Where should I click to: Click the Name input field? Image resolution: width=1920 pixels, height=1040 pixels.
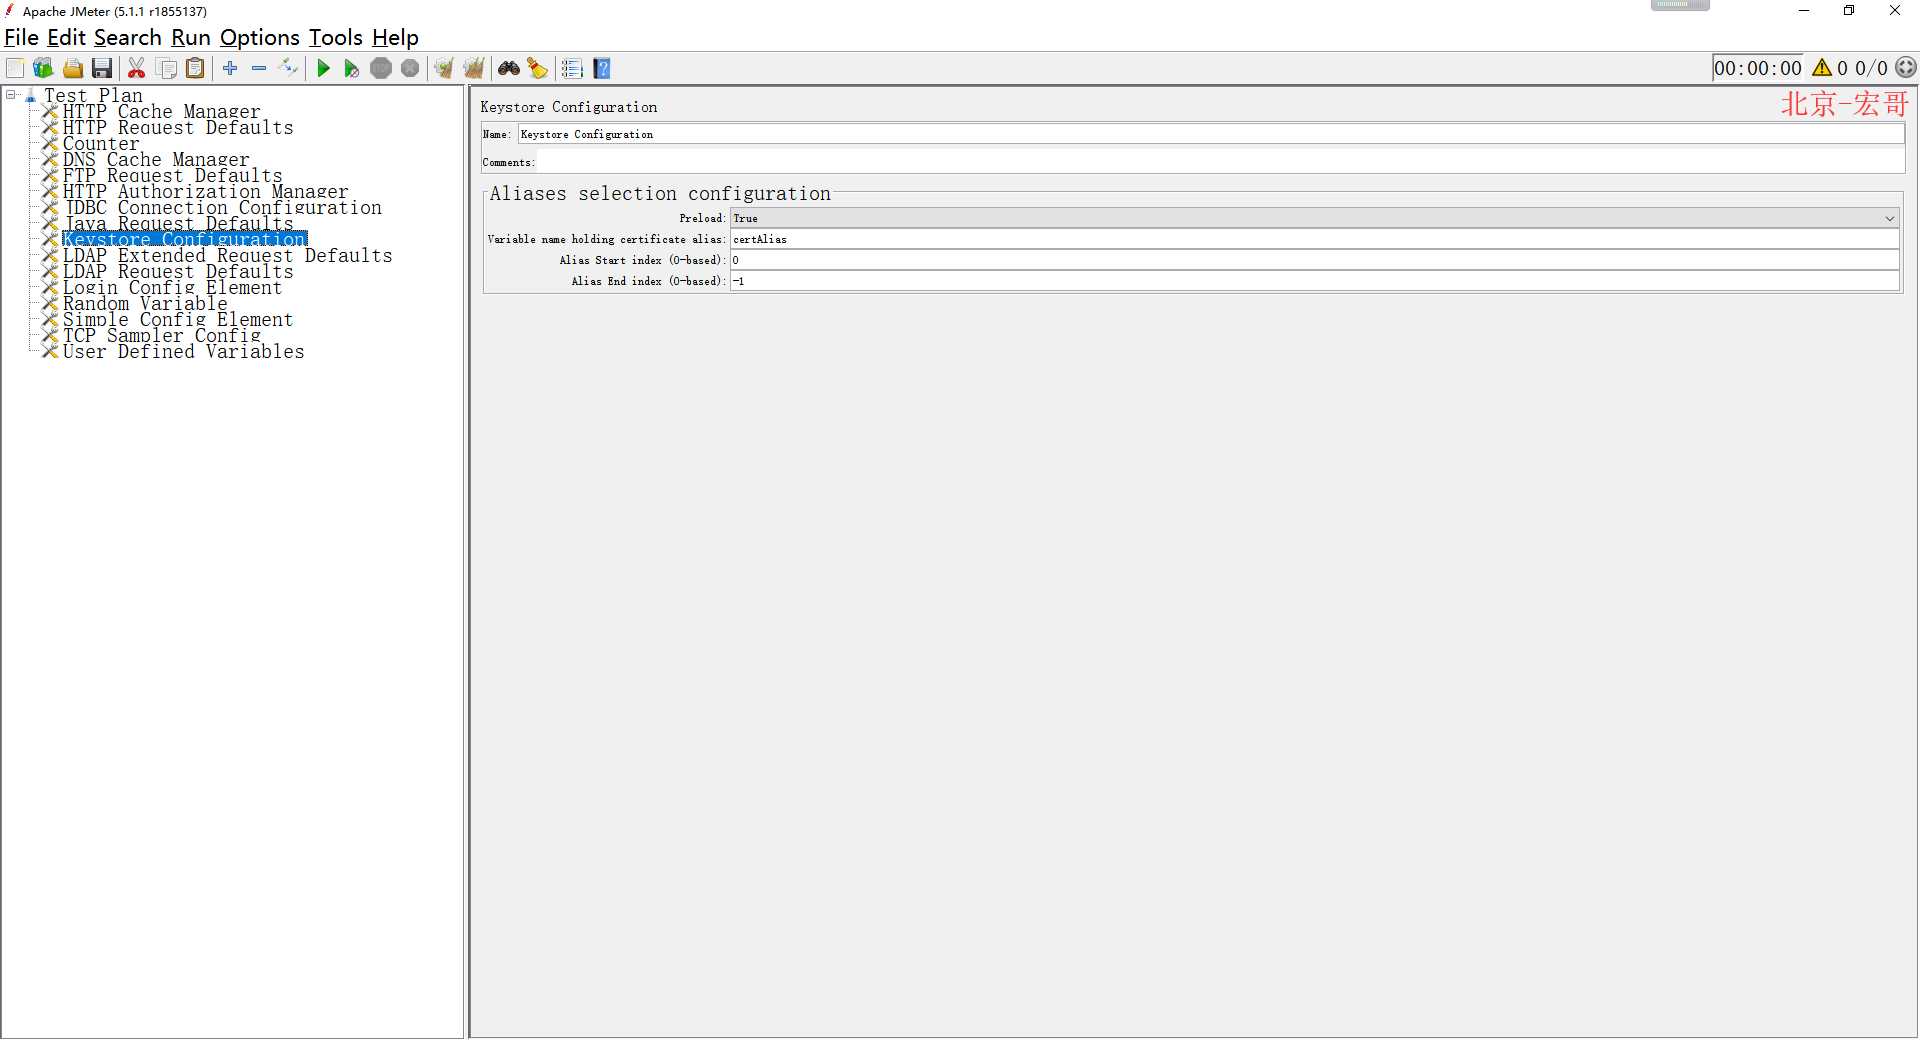point(1210,134)
